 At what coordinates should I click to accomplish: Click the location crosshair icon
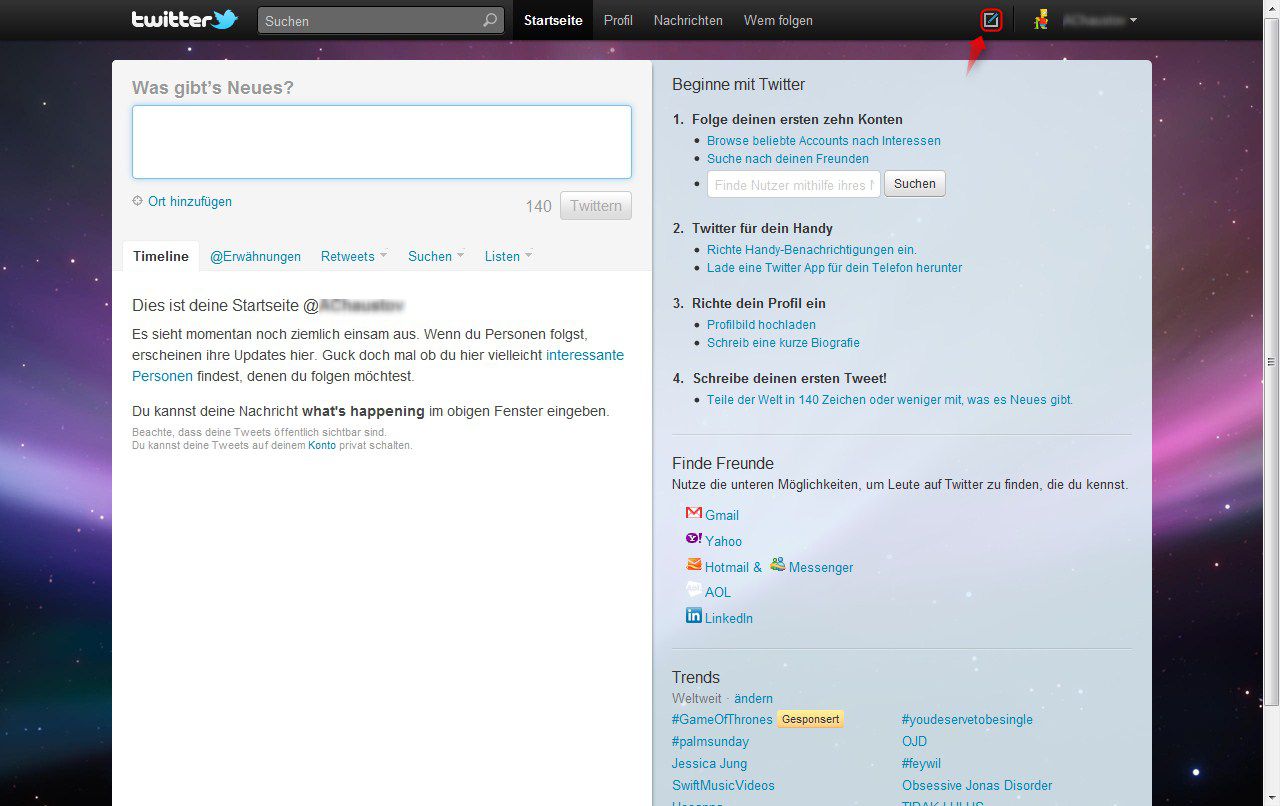[138, 201]
